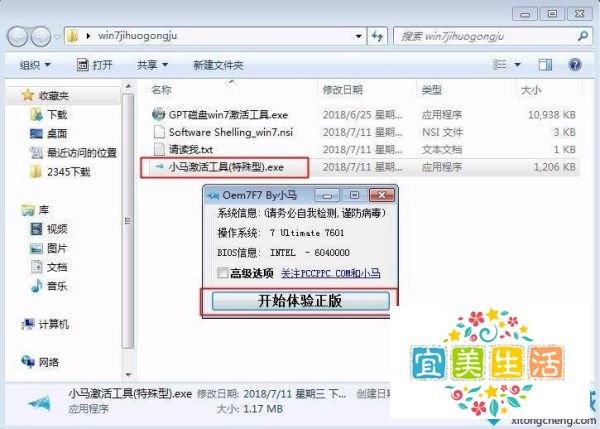
Task: Click 新建文件夹 in the toolbar
Action: (x=218, y=65)
